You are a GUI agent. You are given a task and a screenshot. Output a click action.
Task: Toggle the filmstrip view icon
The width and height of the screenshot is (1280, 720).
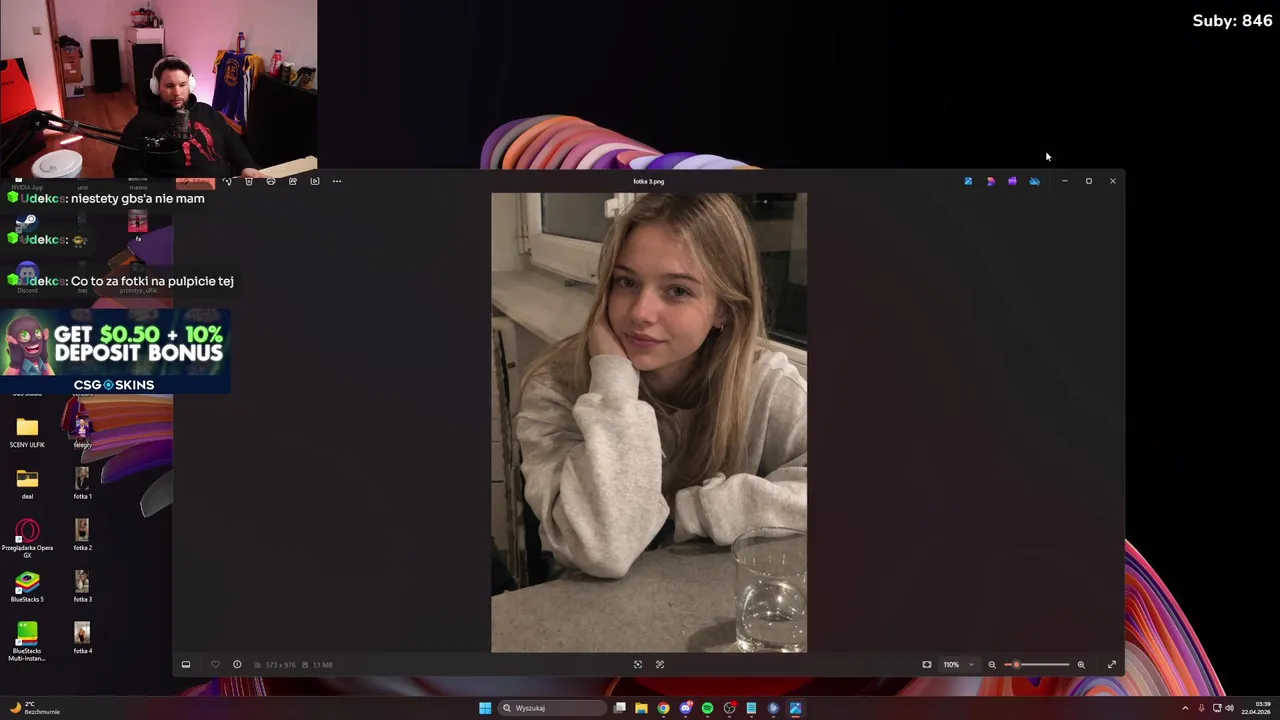(x=186, y=664)
